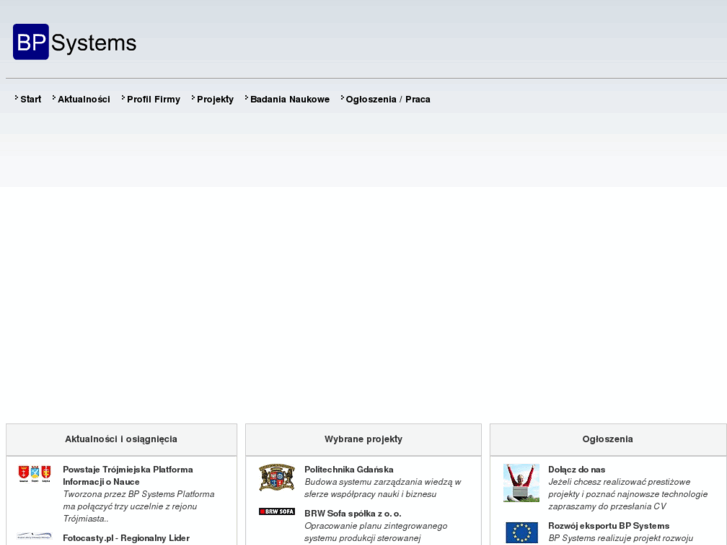Open the Start menu item

(31, 99)
